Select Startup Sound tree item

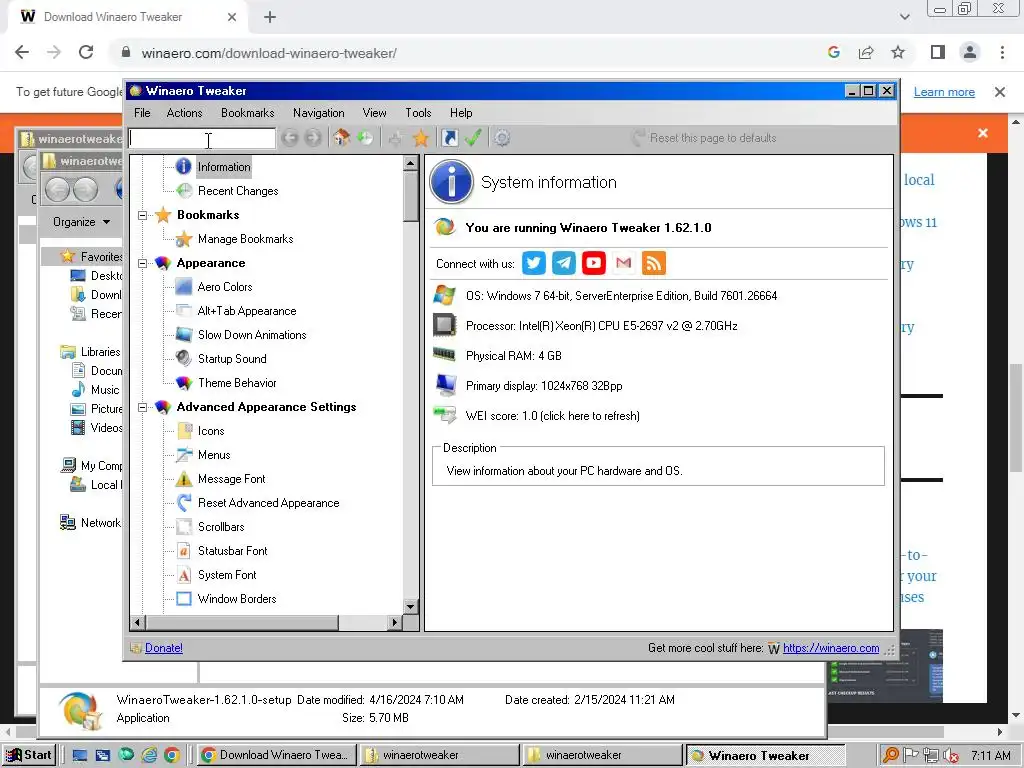232,359
